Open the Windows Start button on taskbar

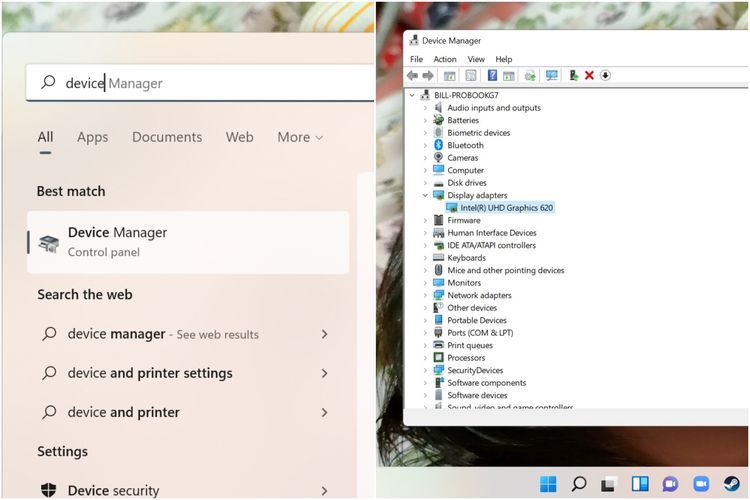click(548, 484)
